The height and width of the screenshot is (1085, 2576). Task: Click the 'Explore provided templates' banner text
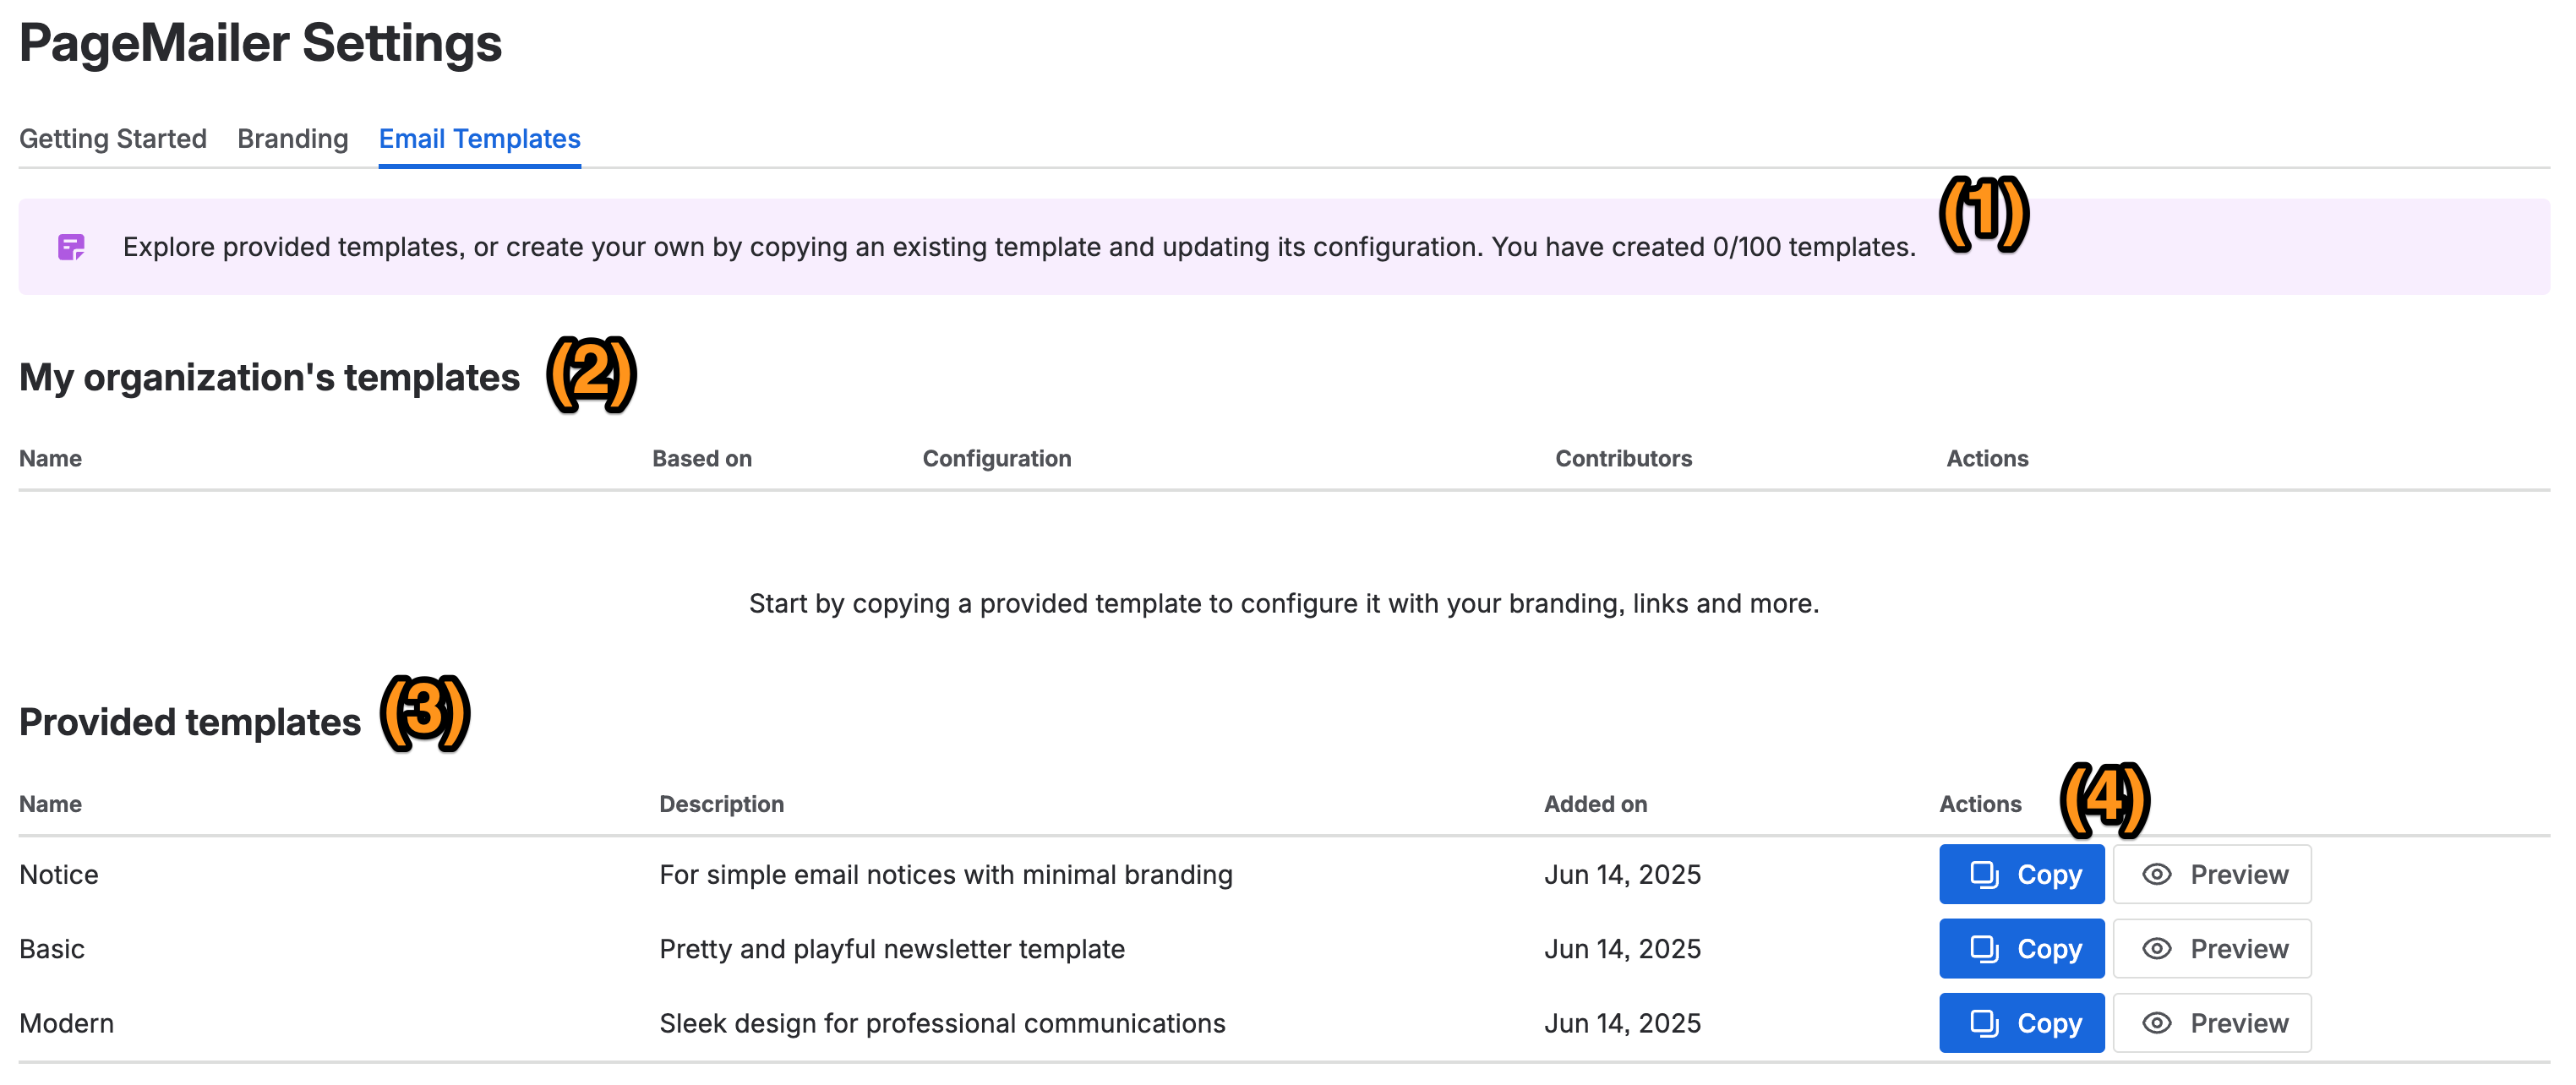click(1019, 247)
